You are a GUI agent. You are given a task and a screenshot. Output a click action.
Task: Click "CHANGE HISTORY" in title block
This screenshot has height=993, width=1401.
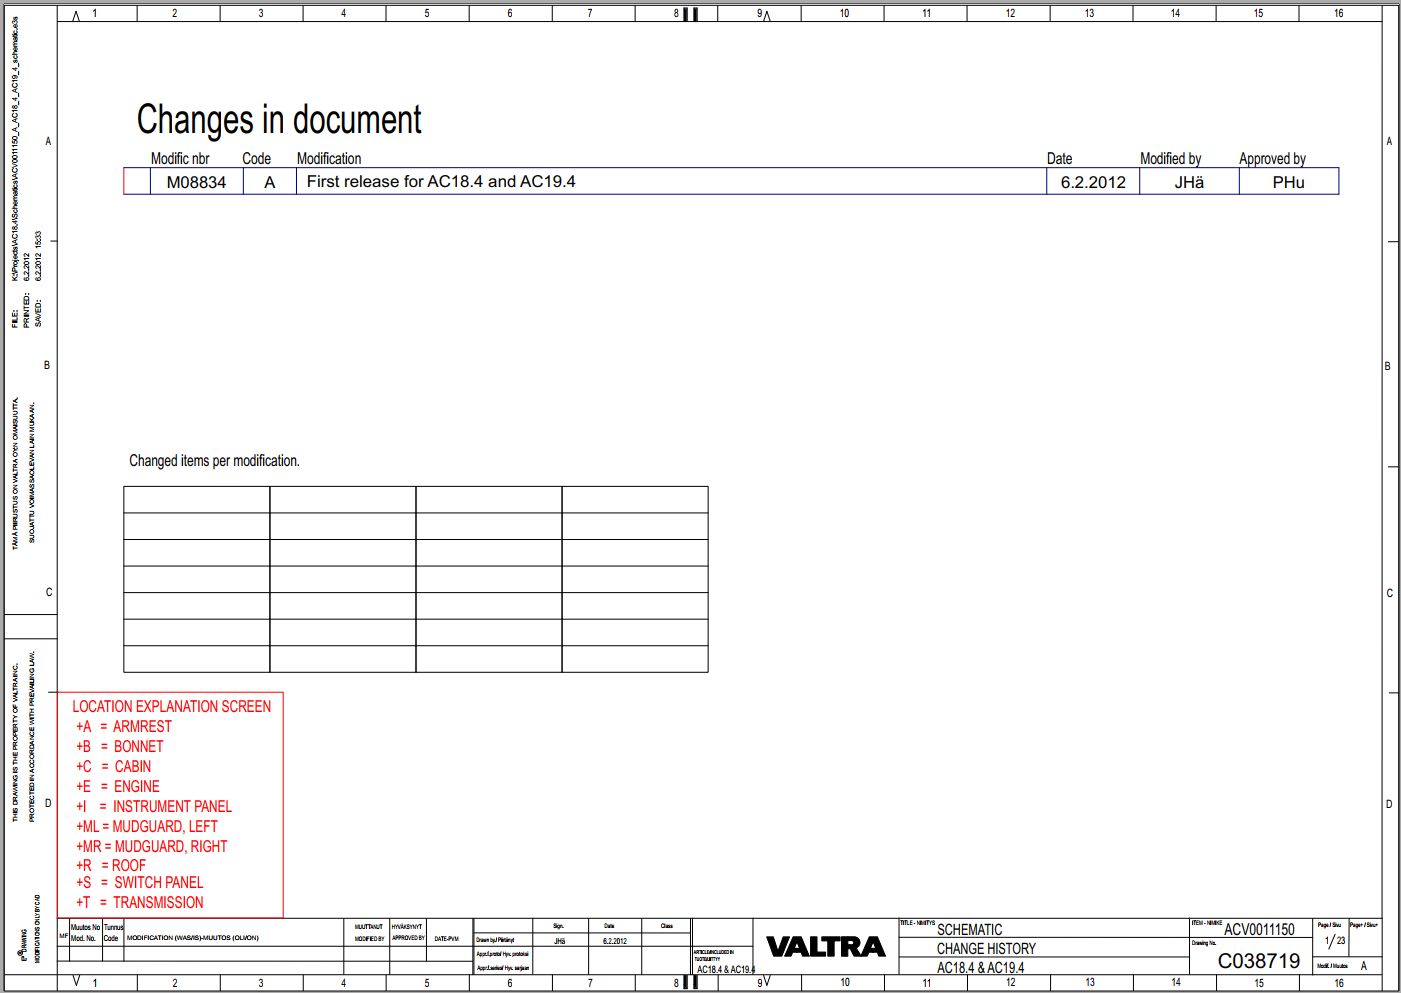pos(986,948)
